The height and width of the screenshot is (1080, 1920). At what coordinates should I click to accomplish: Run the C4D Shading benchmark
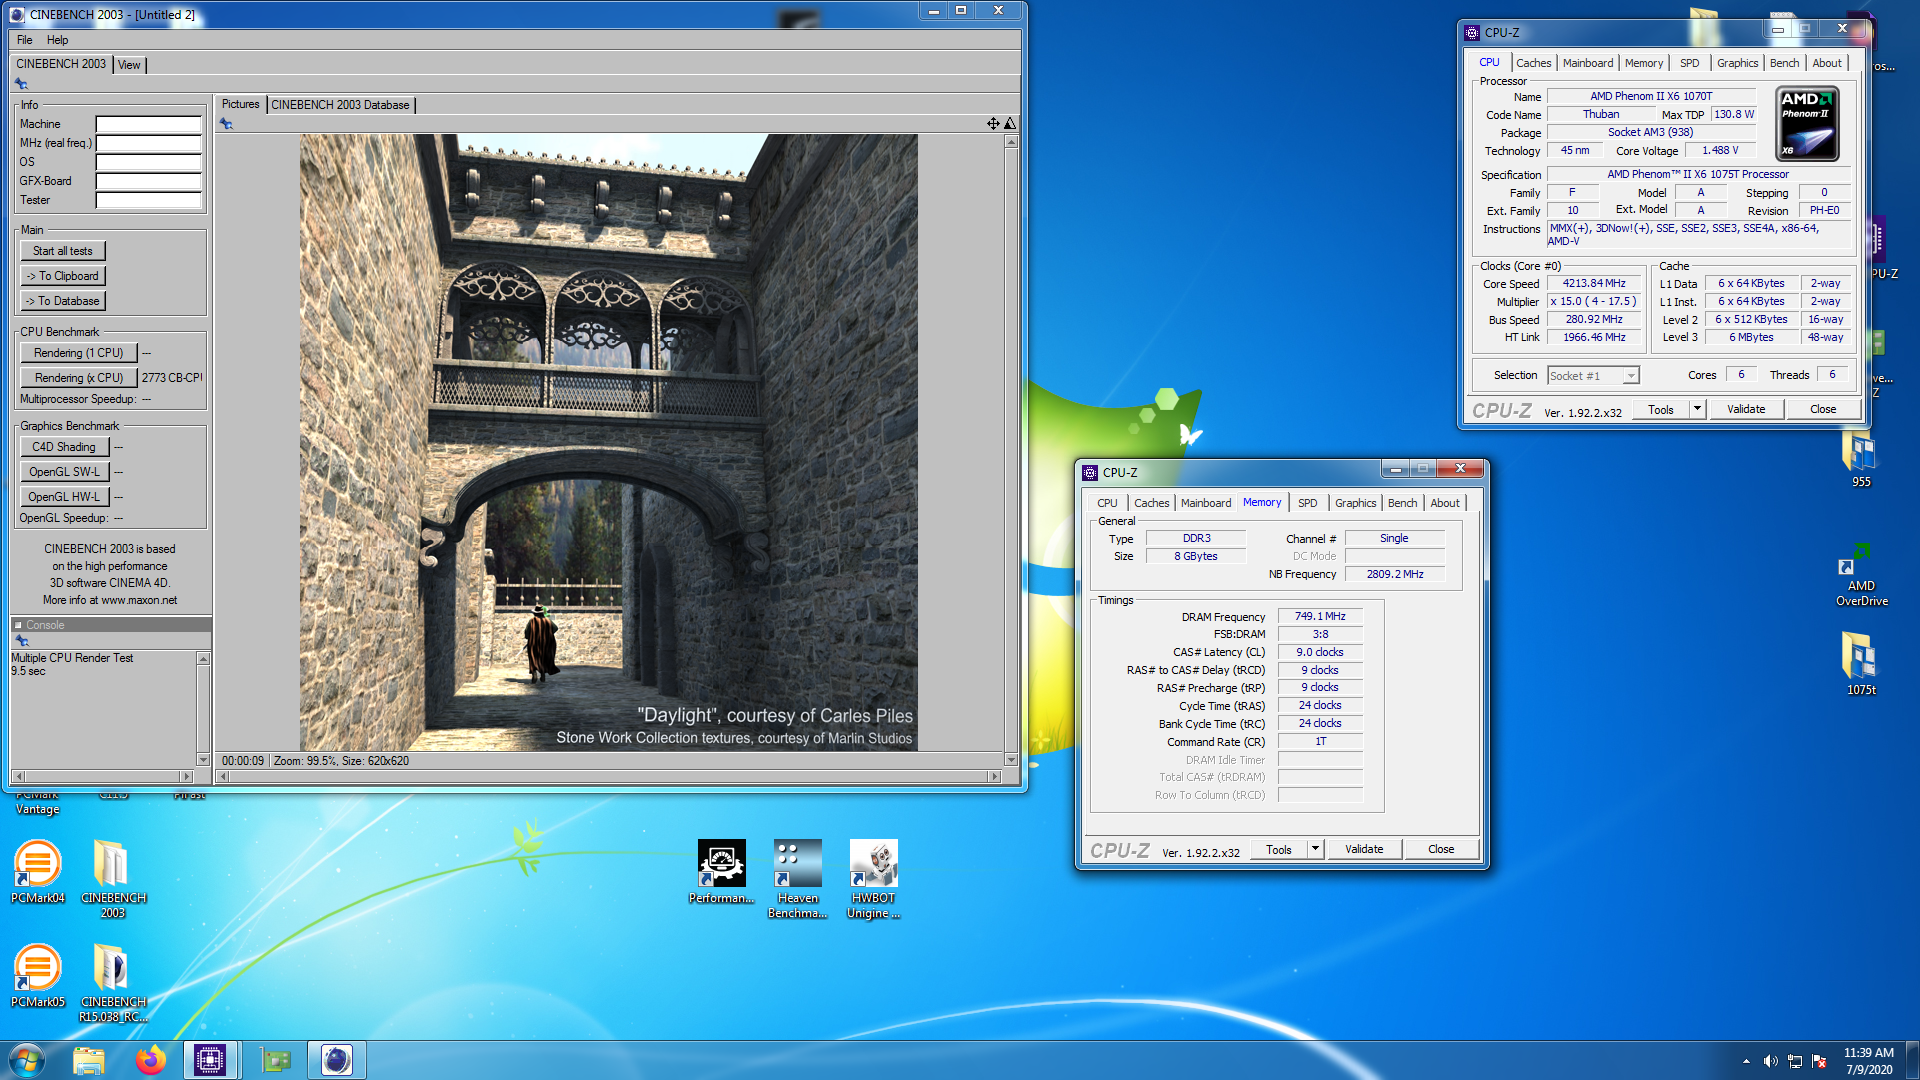click(x=64, y=447)
